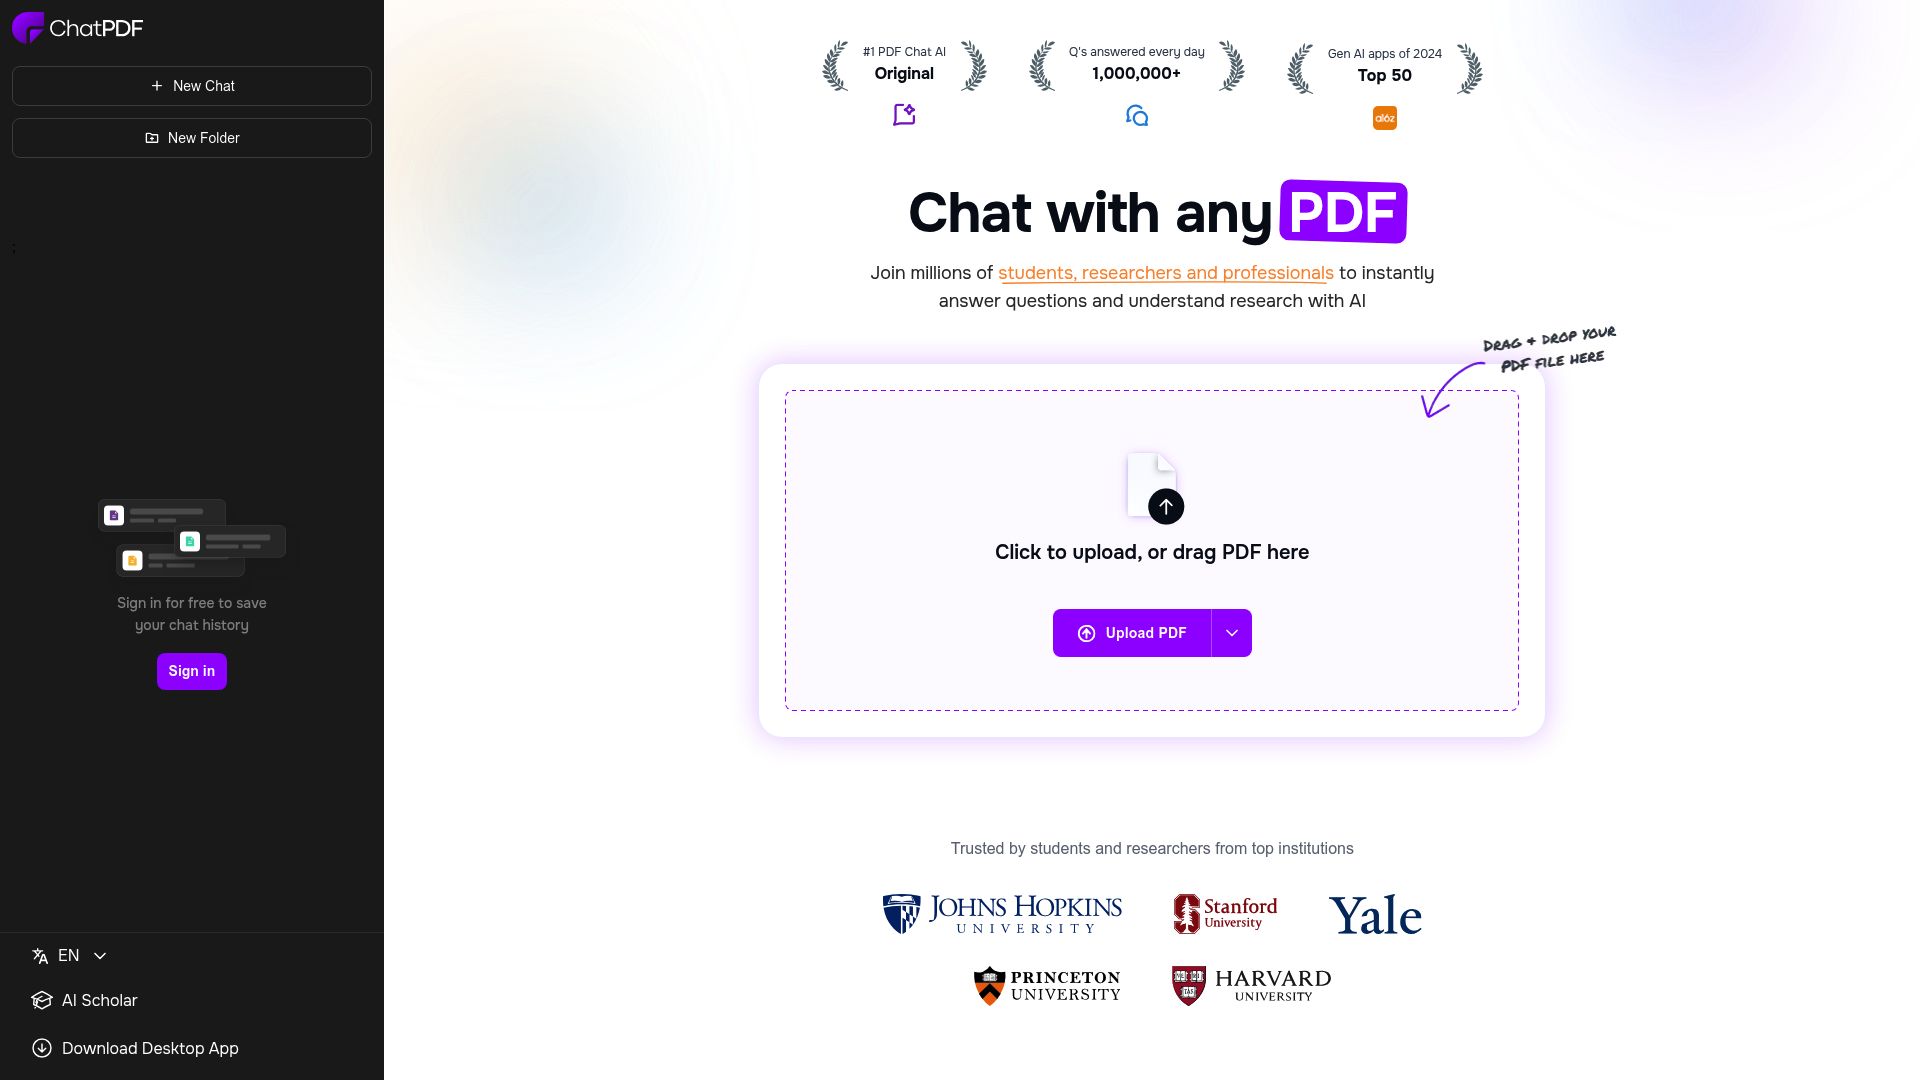
Task: Toggle the Sign in button
Action: pyautogui.click(x=191, y=670)
